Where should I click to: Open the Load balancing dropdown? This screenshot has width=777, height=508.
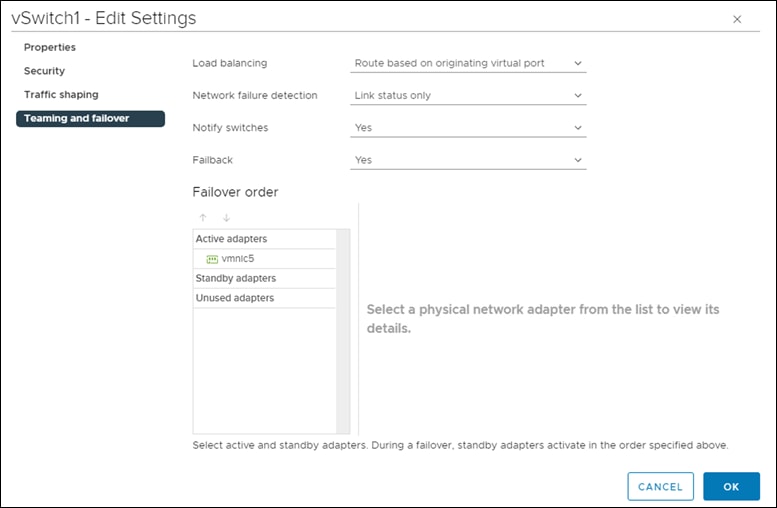point(468,63)
